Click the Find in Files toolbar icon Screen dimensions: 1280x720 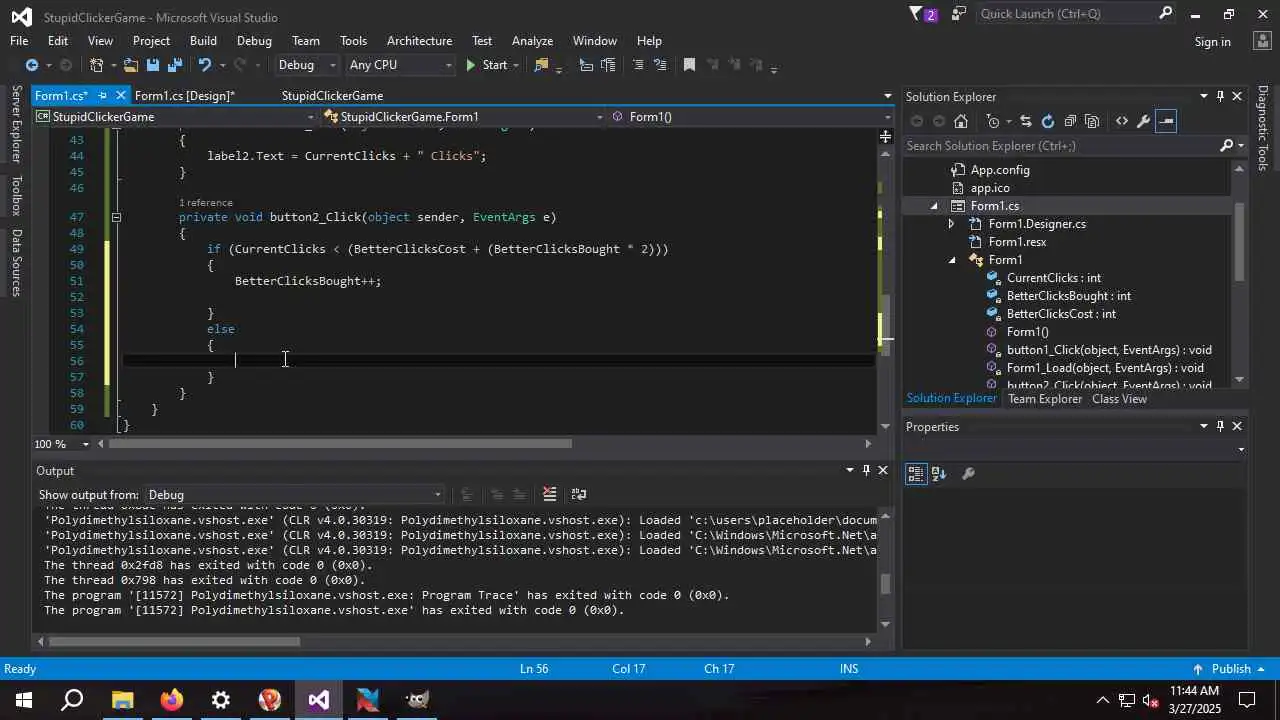coord(542,65)
